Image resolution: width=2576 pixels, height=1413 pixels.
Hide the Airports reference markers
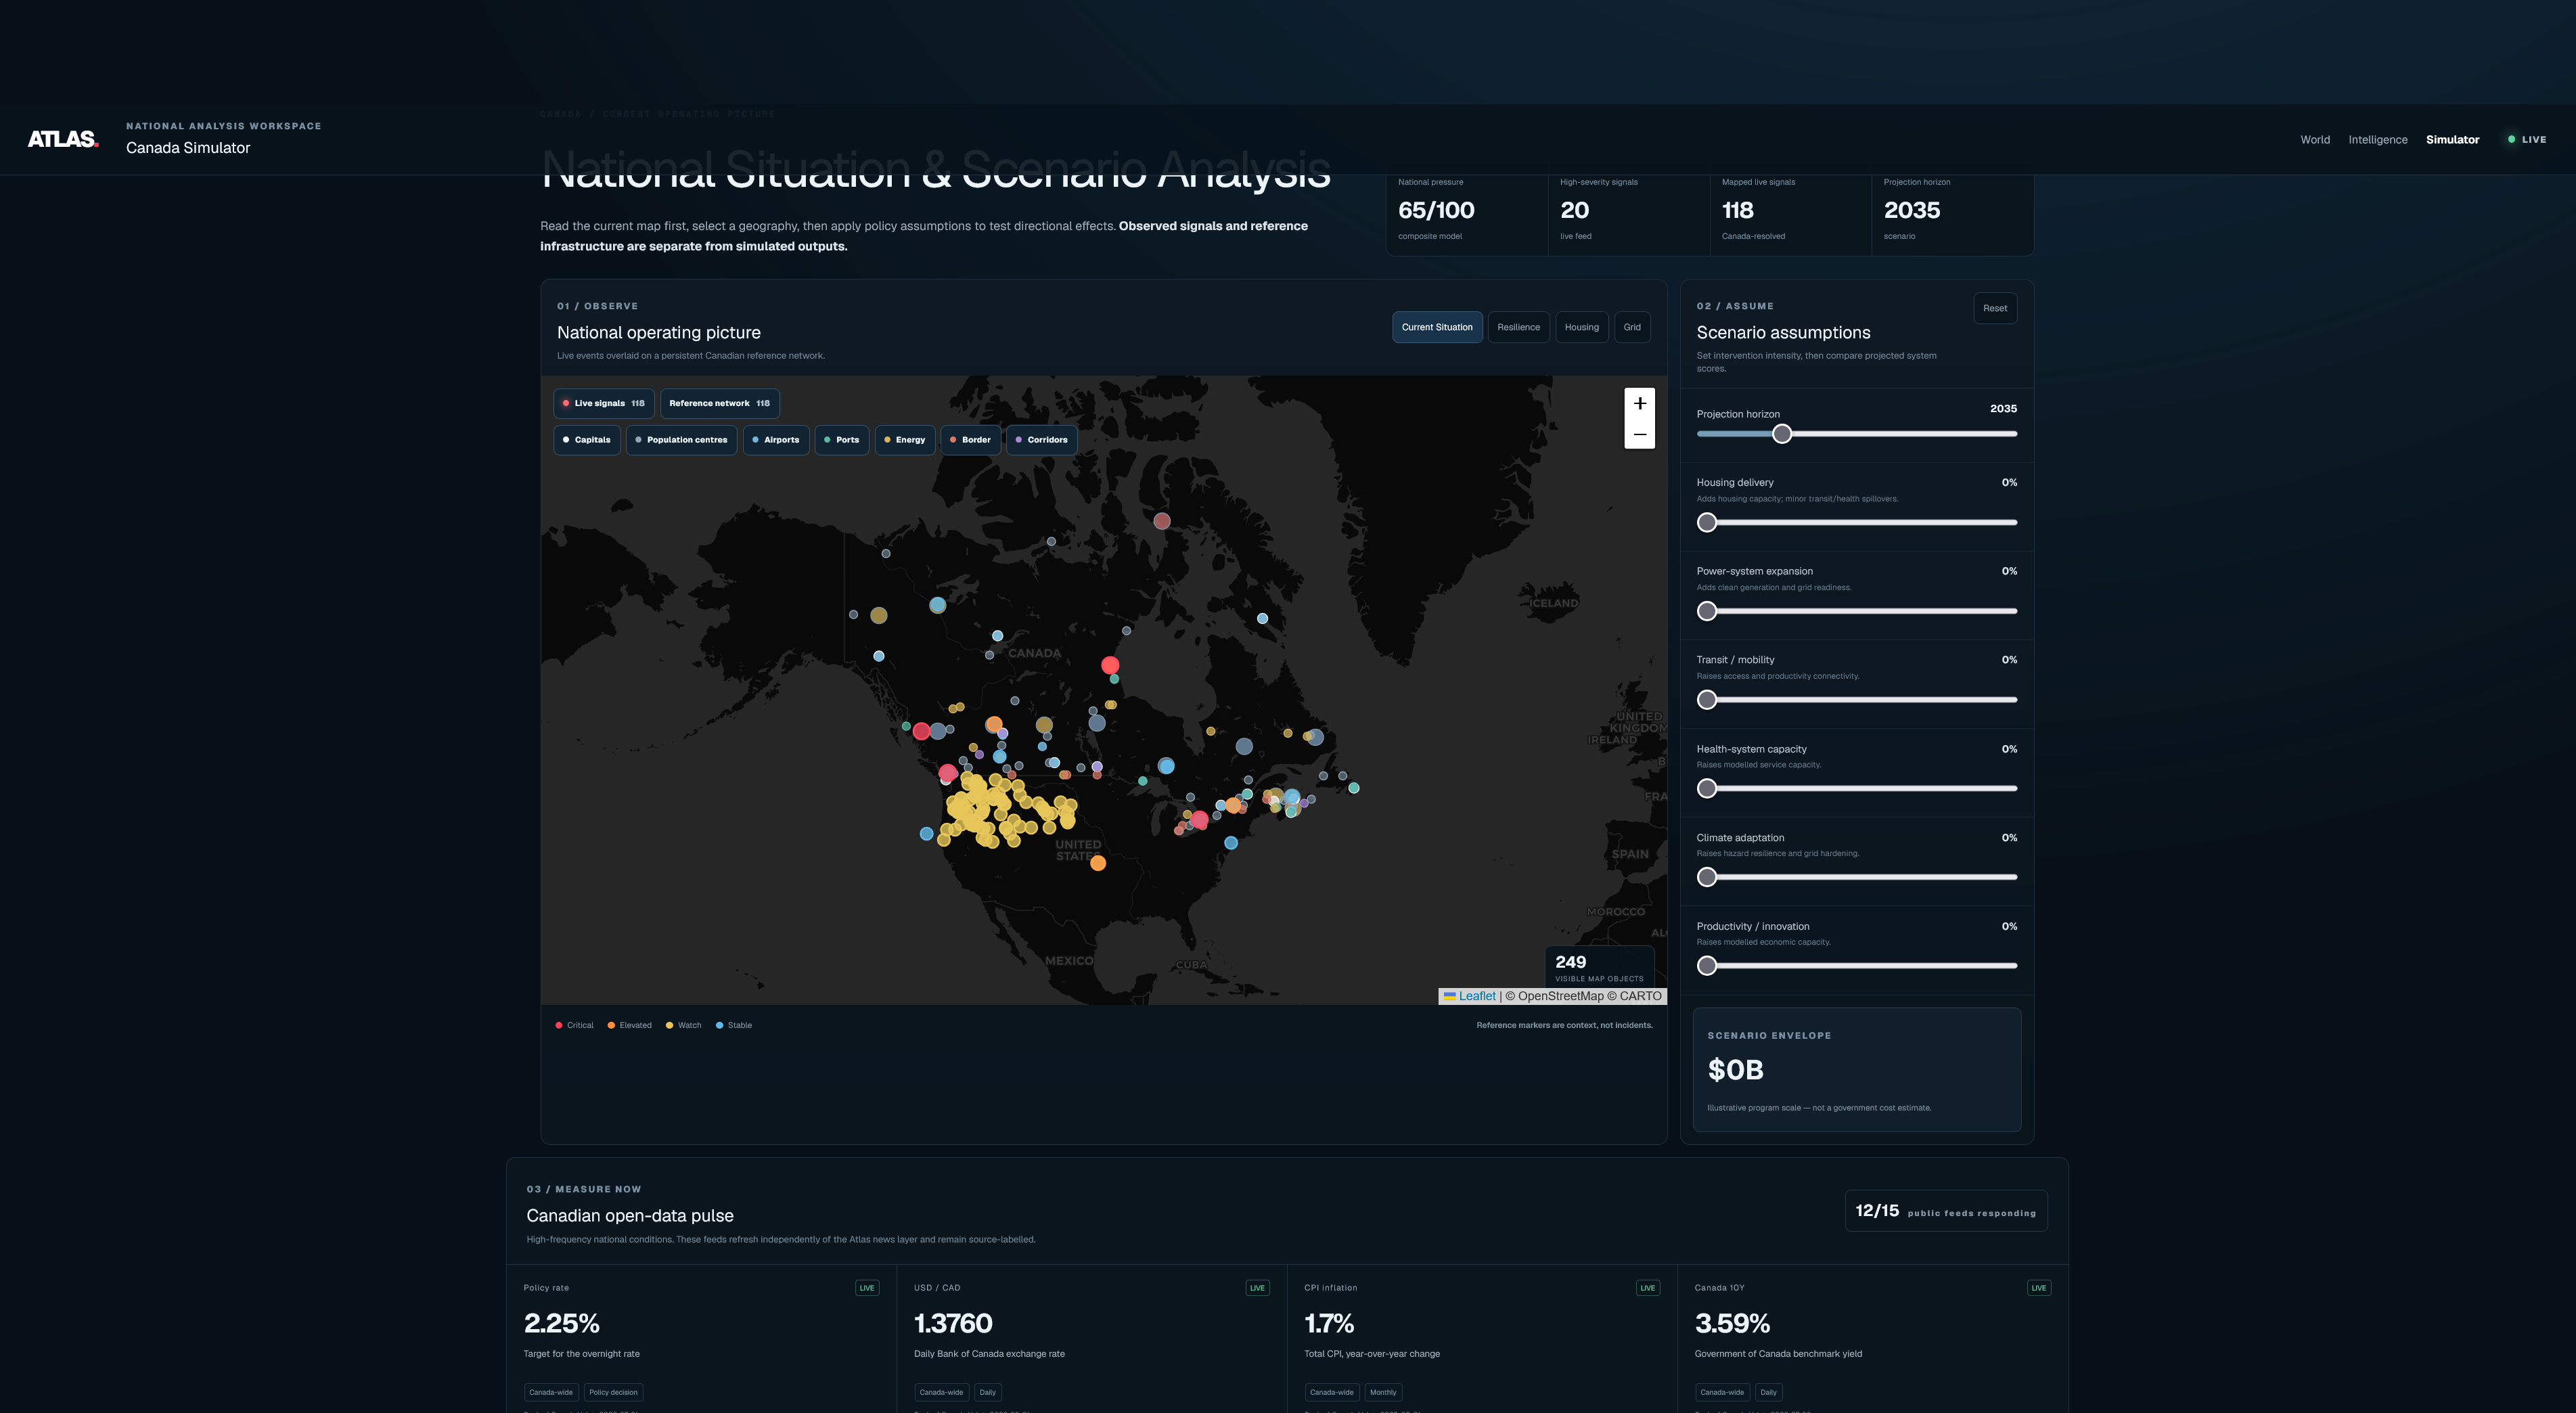pos(776,440)
